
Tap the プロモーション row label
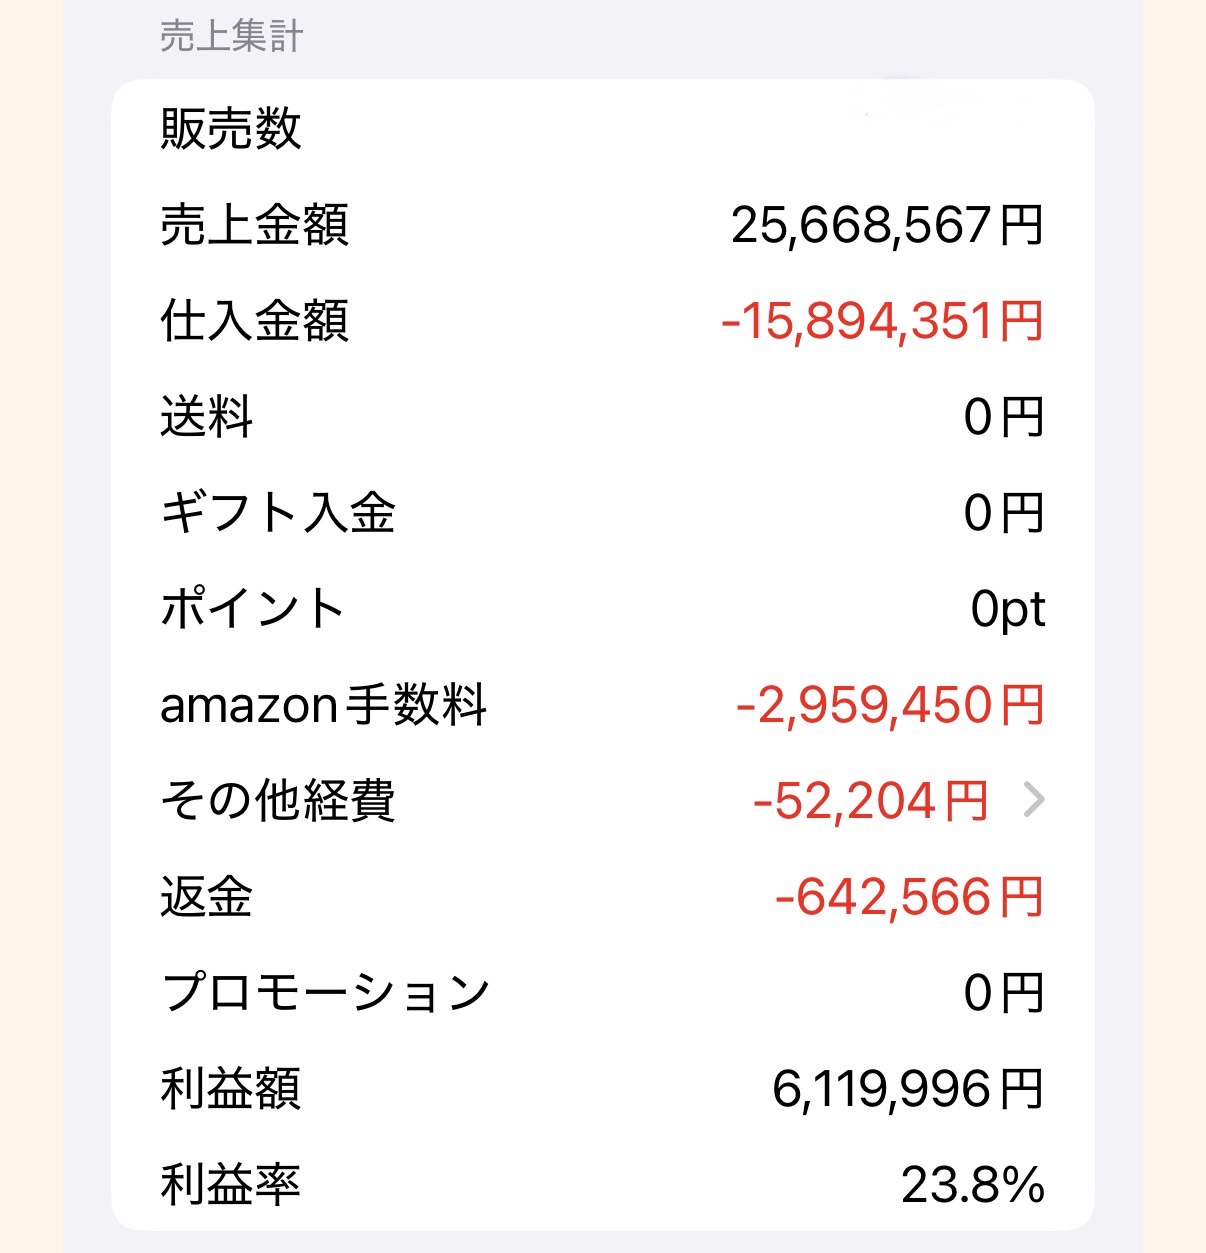coord(325,993)
